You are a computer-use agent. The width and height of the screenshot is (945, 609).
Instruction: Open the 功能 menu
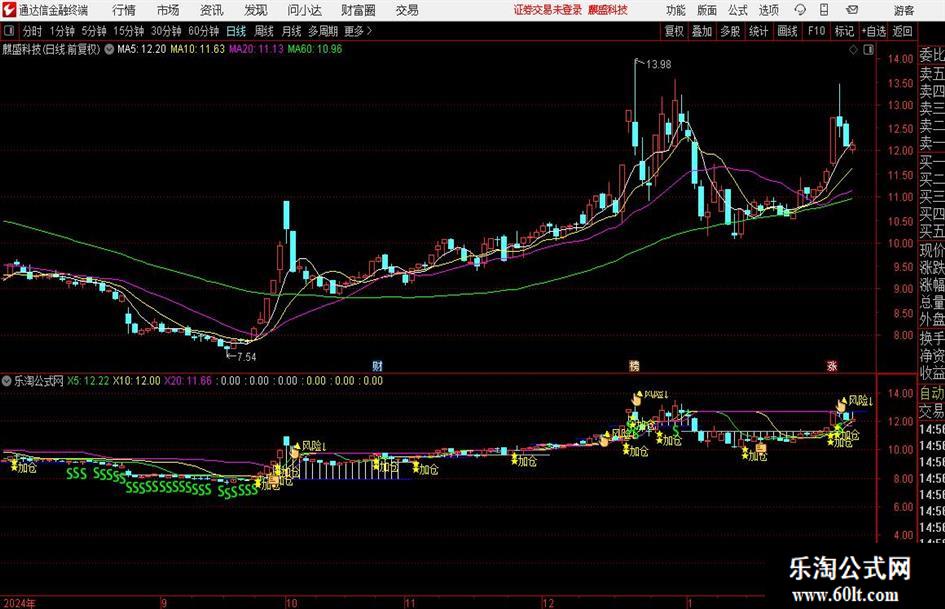[x=676, y=10]
